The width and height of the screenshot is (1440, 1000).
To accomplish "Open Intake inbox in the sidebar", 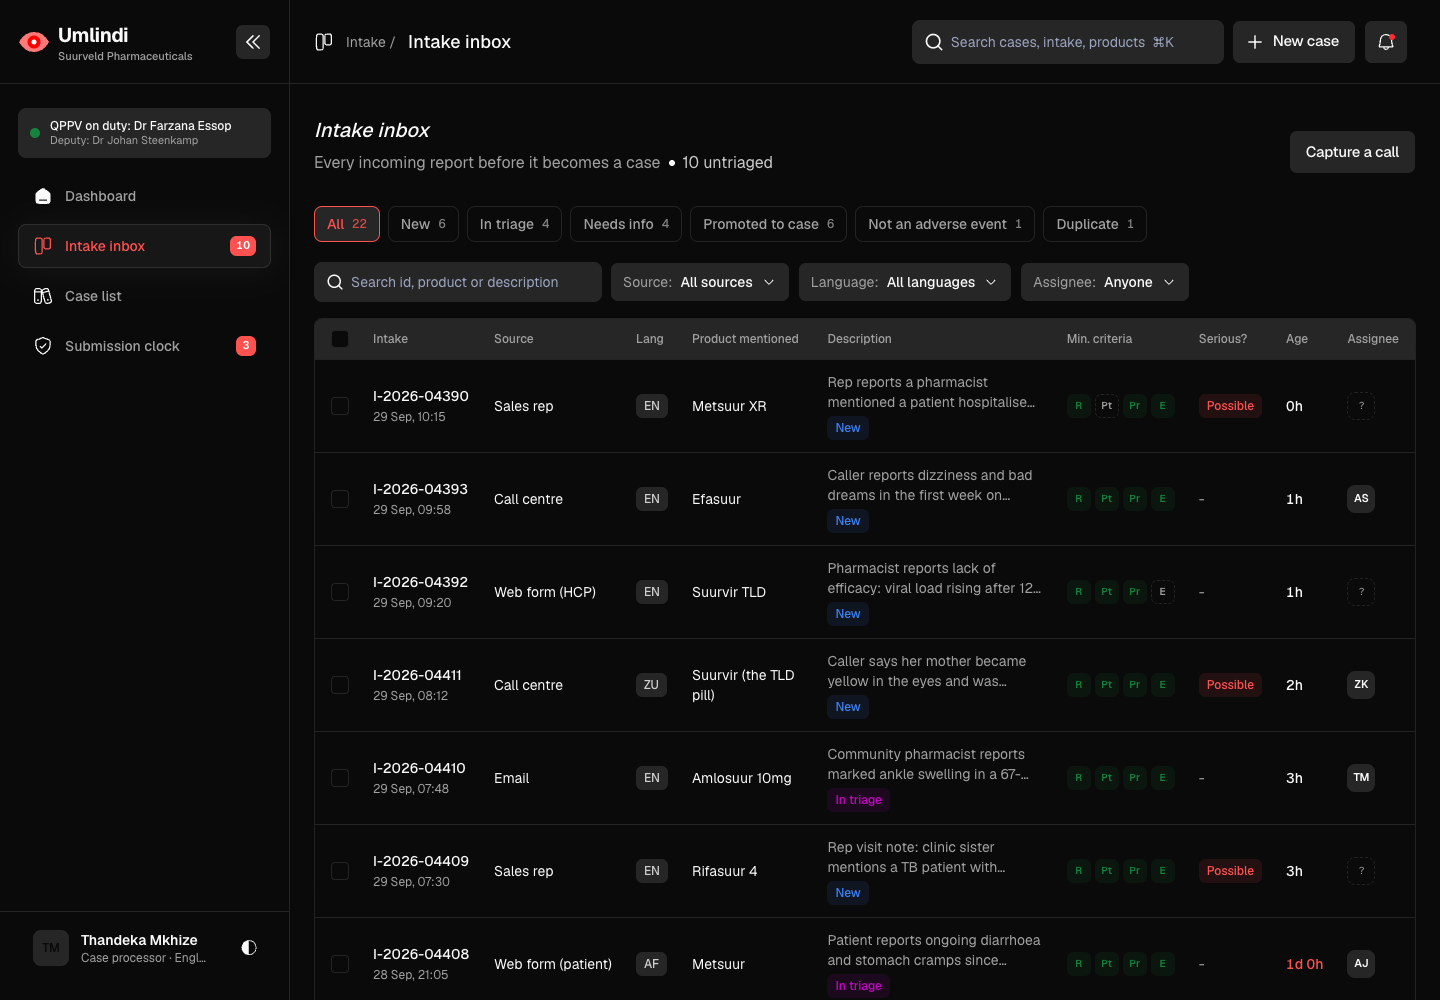I will tap(144, 246).
